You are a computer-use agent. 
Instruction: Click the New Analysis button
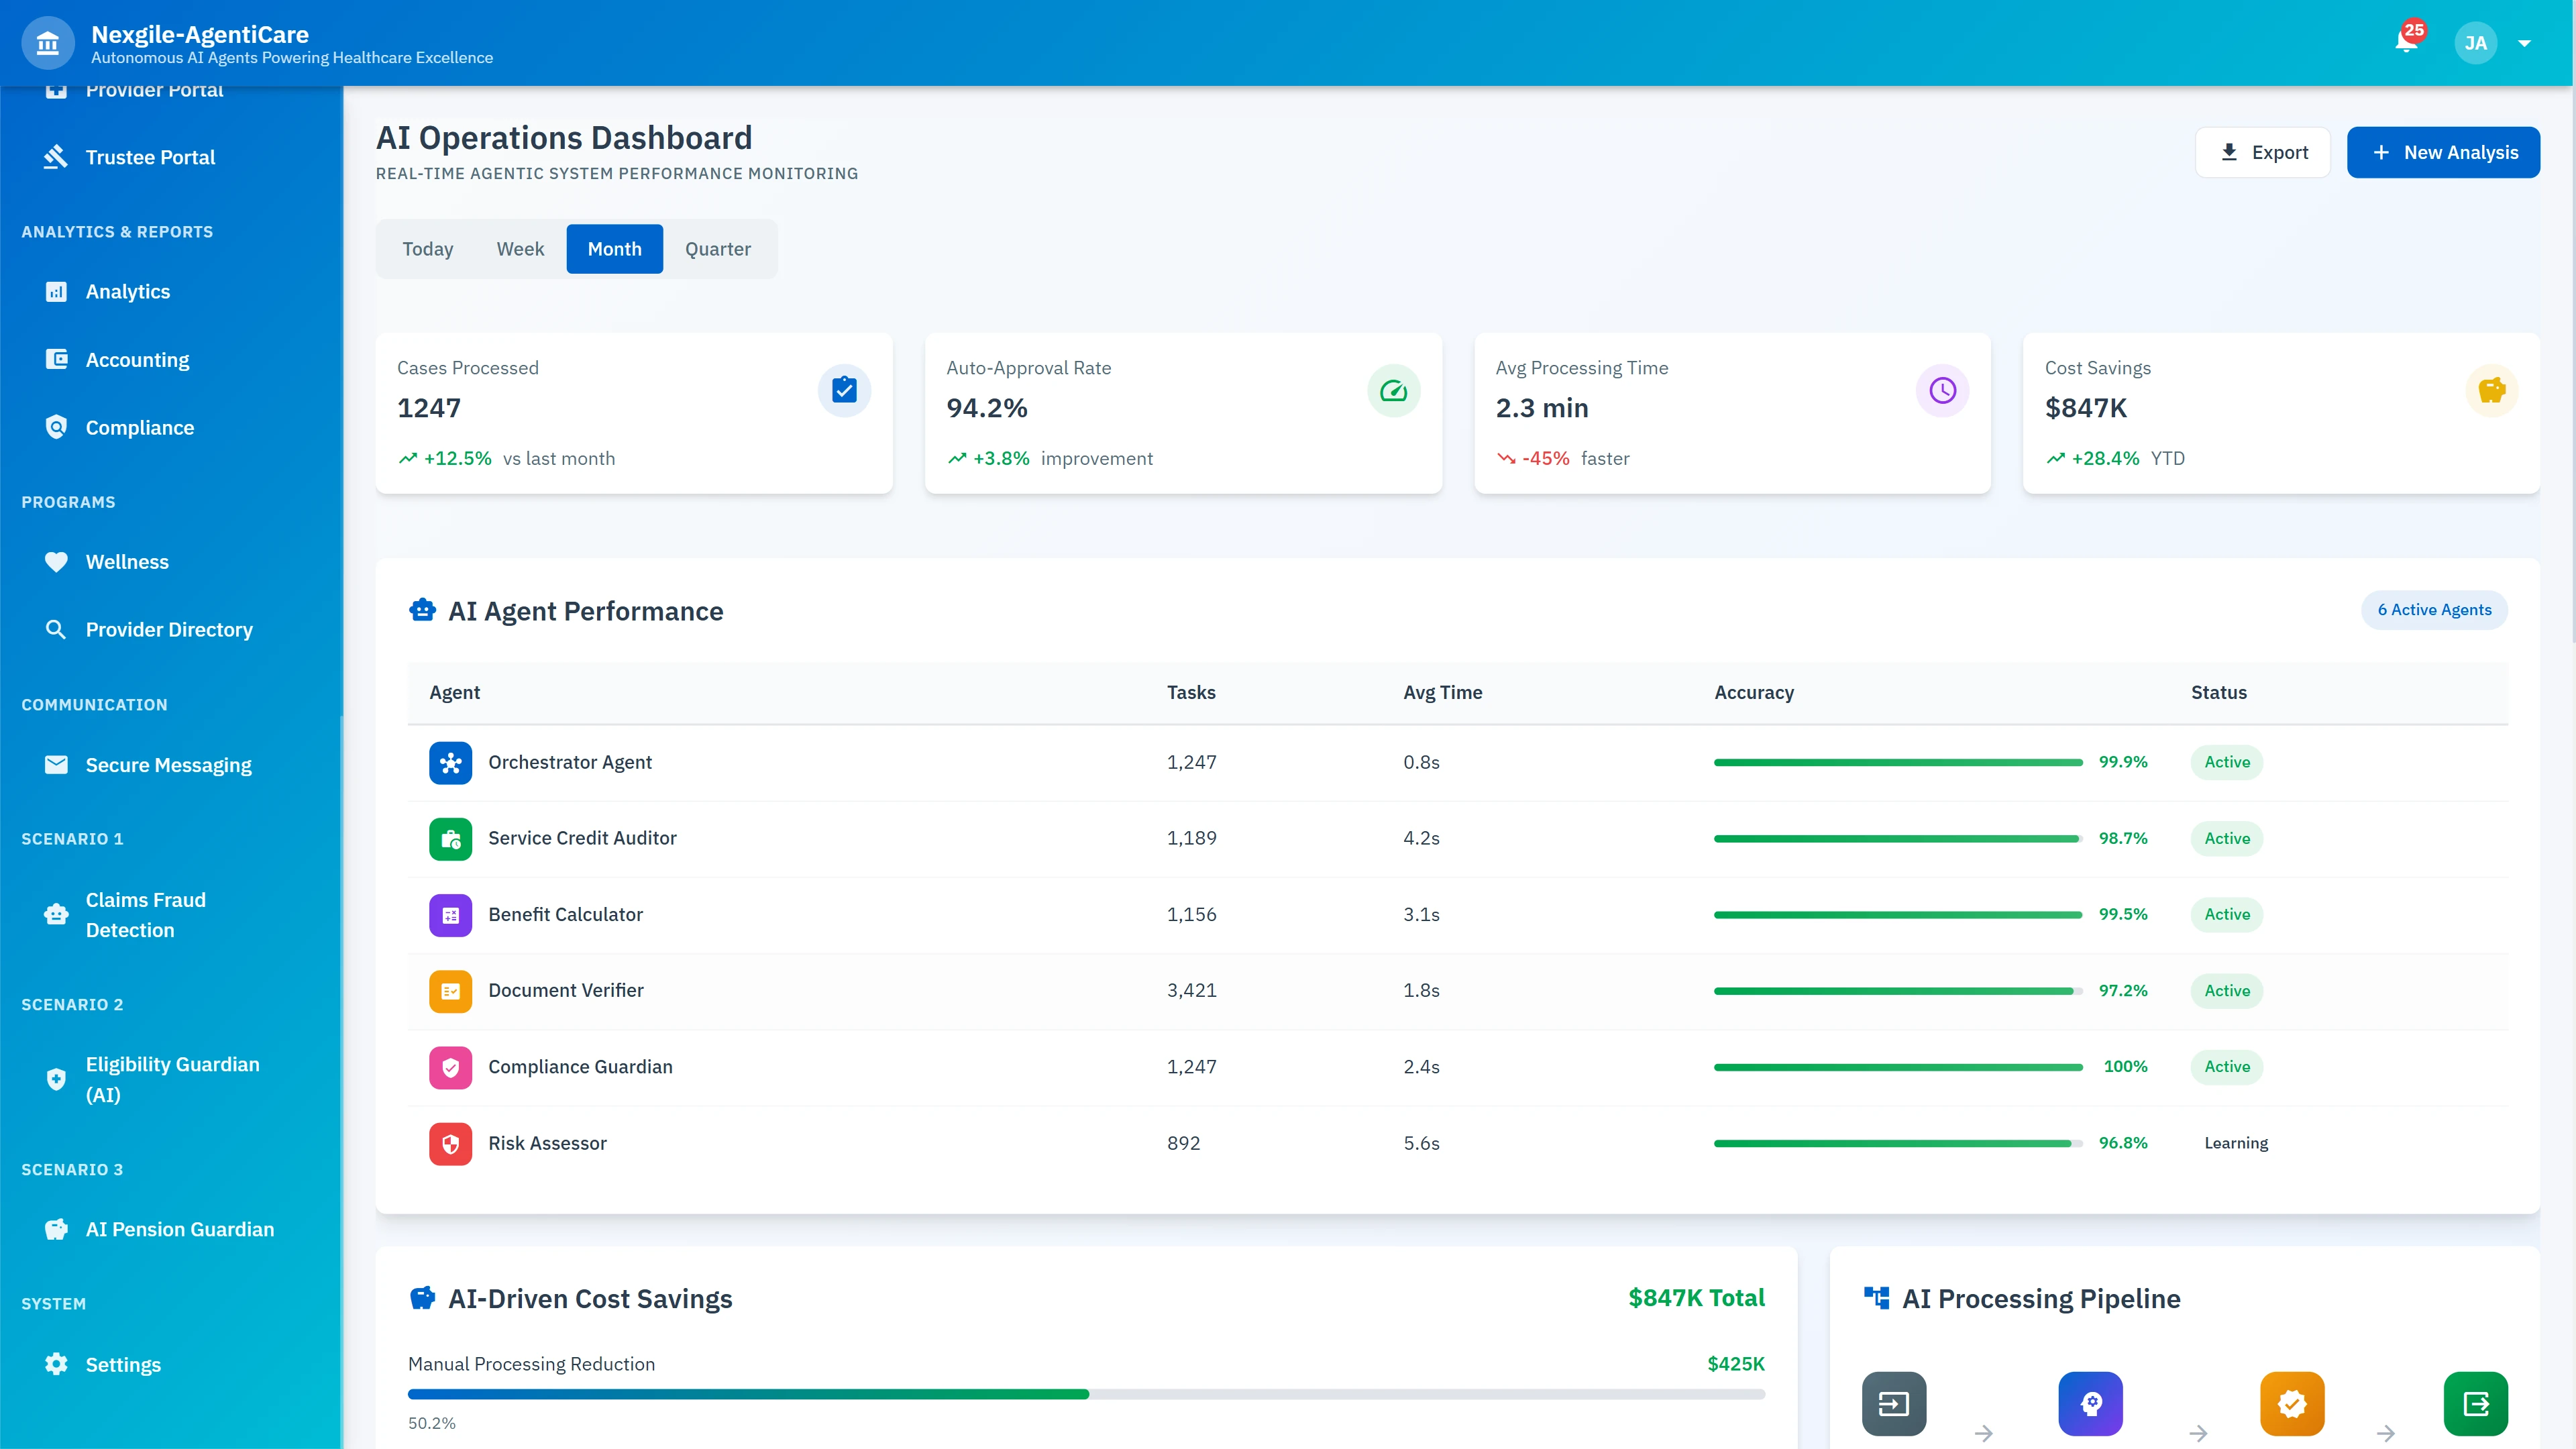pyautogui.click(x=2443, y=152)
